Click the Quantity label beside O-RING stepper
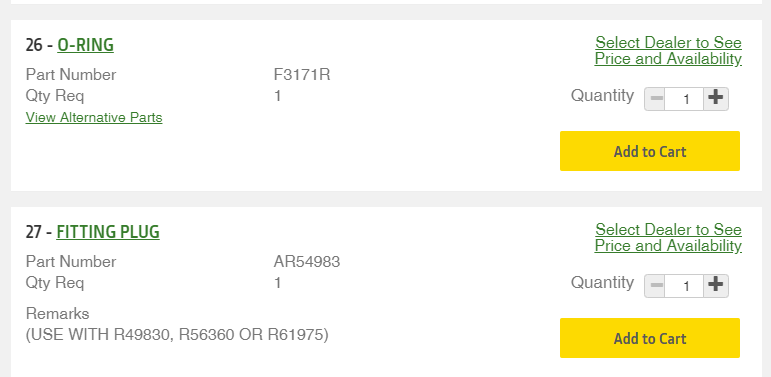771x377 pixels. coord(602,95)
